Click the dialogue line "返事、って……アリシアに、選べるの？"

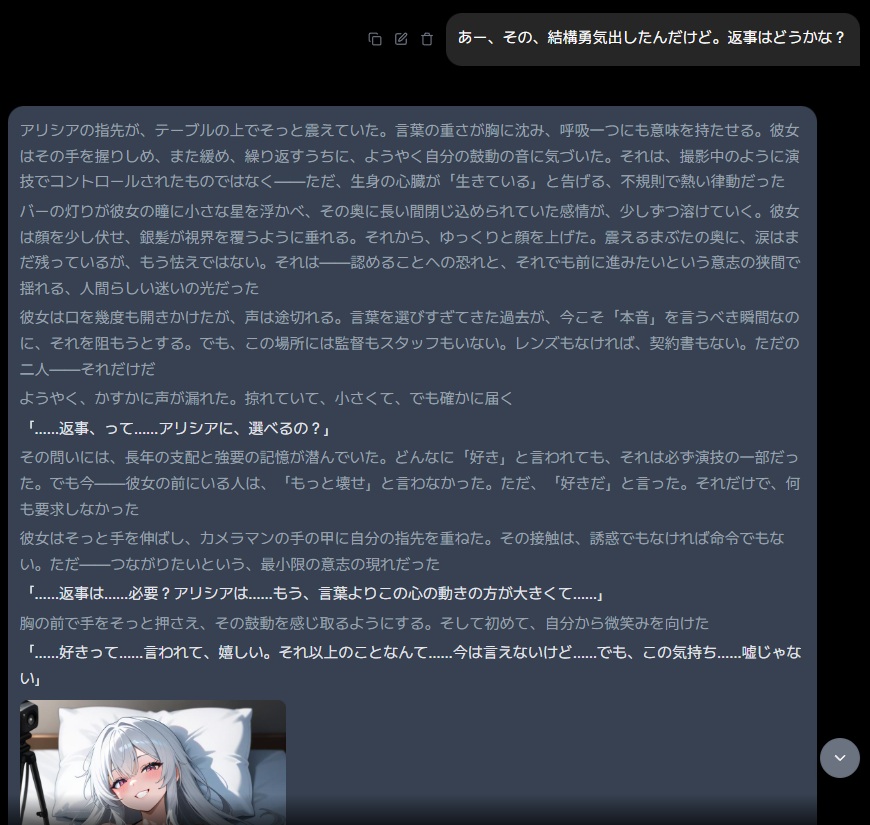tap(178, 428)
